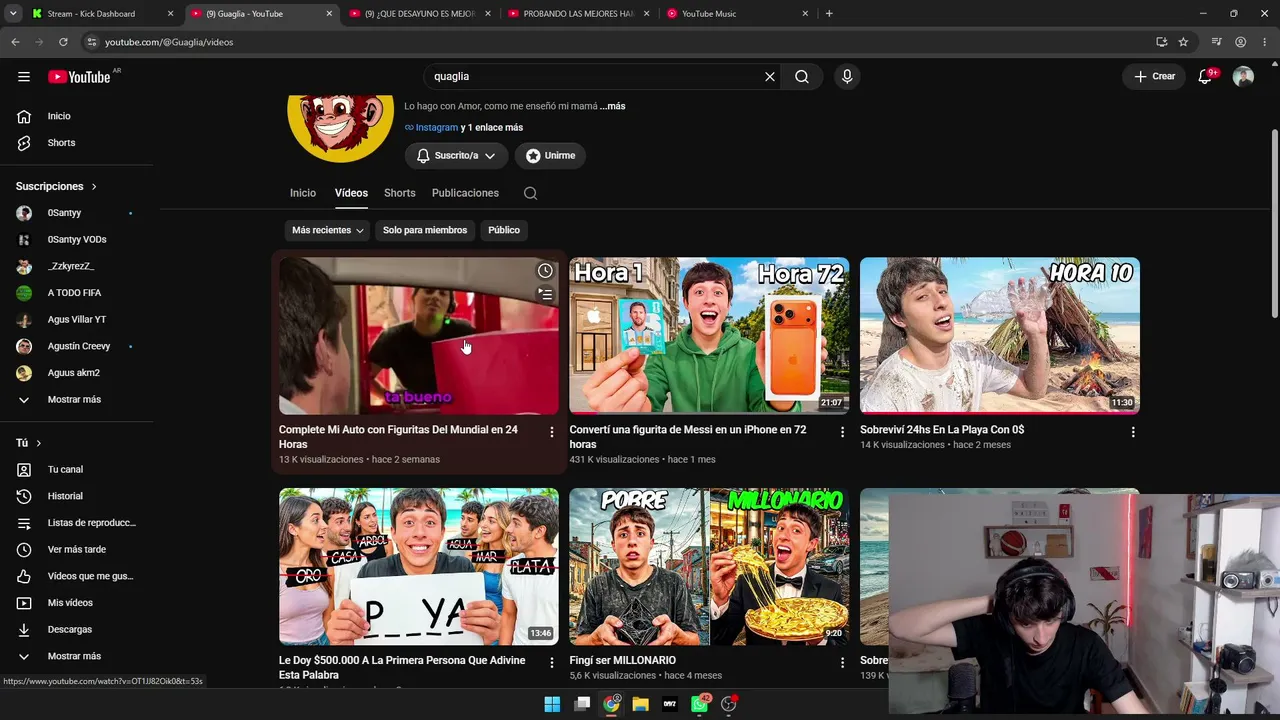The image size is (1280, 720).
Task: Open a new browser tab with the plus
Action: click(829, 14)
